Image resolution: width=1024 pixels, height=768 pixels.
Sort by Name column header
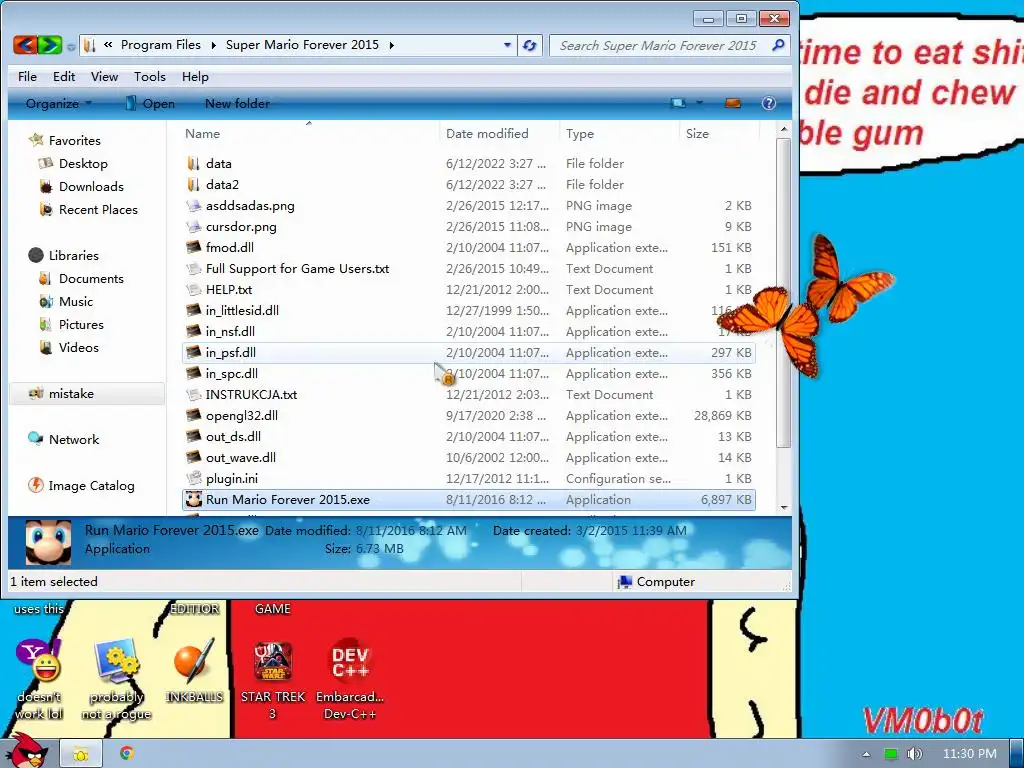coord(202,133)
